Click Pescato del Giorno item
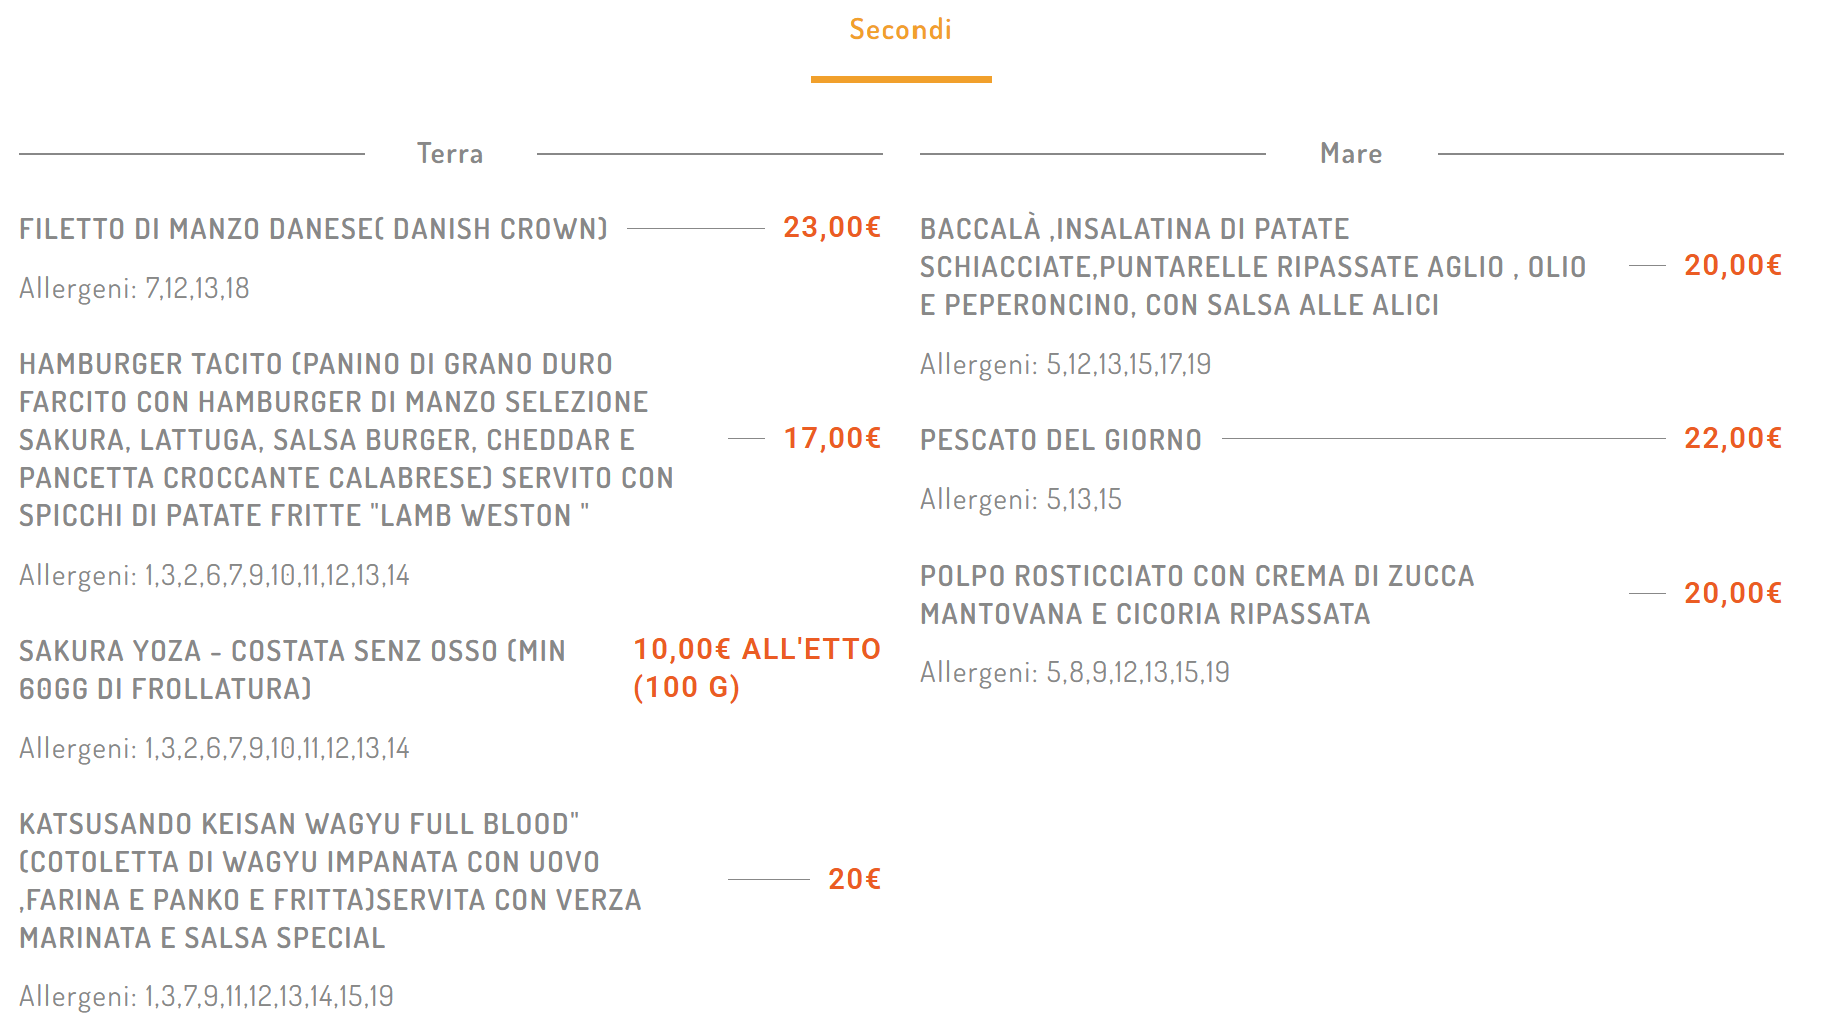The height and width of the screenshot is (1036, 1822). 1060,440
